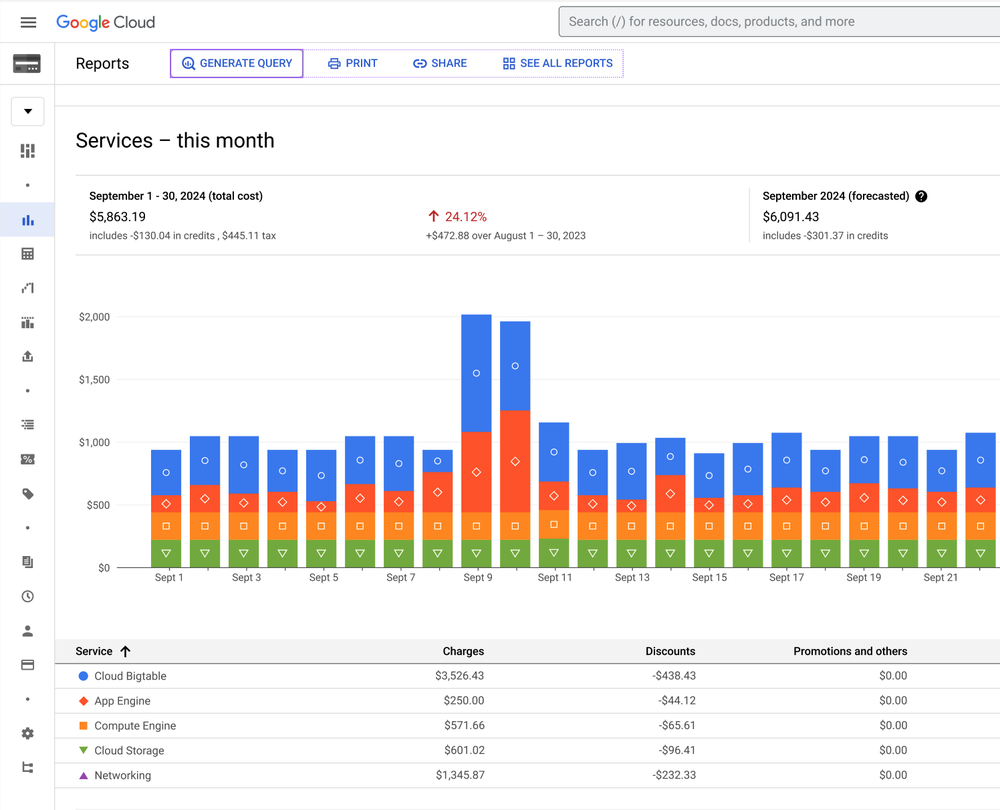This screenshot has width=1000, height=810.
Task: Select the Cloud Bigtable service row label
Action: coord(130,676)
